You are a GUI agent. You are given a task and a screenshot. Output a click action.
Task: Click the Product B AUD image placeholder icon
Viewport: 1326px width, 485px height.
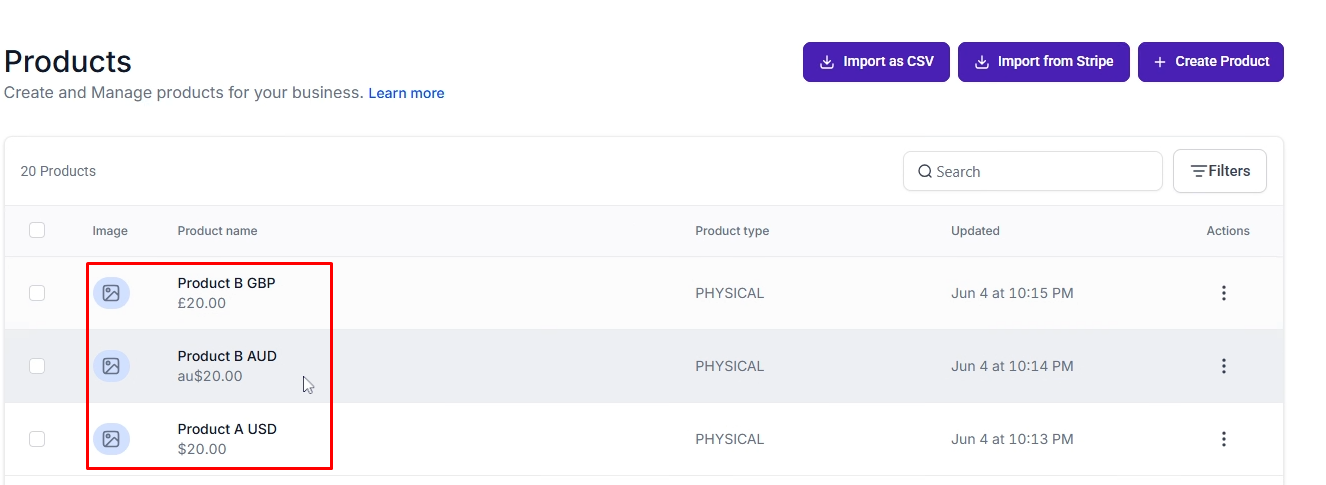tap(111, 366)
